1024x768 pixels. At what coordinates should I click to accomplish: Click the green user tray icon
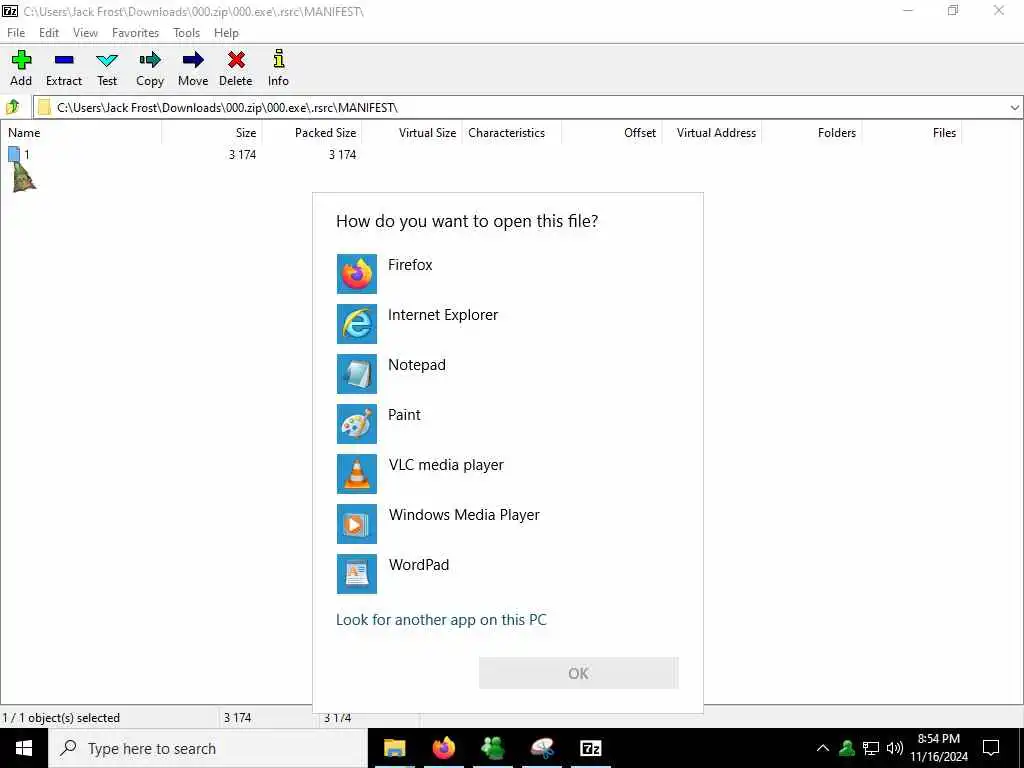point(847,748)
